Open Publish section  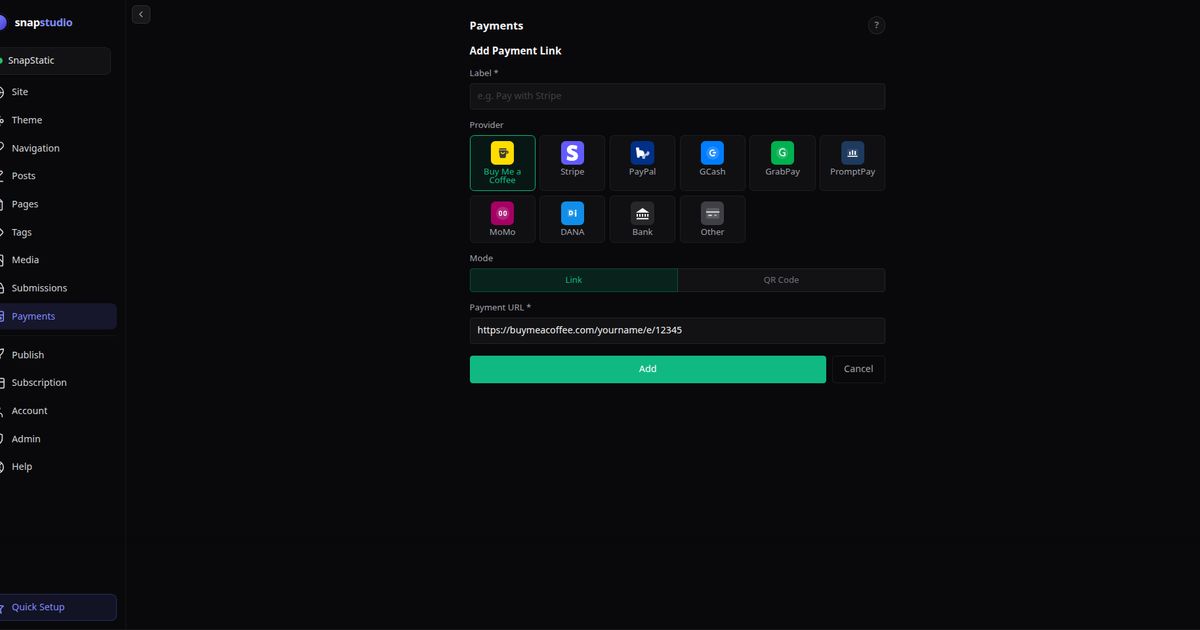tap(58, 355)
